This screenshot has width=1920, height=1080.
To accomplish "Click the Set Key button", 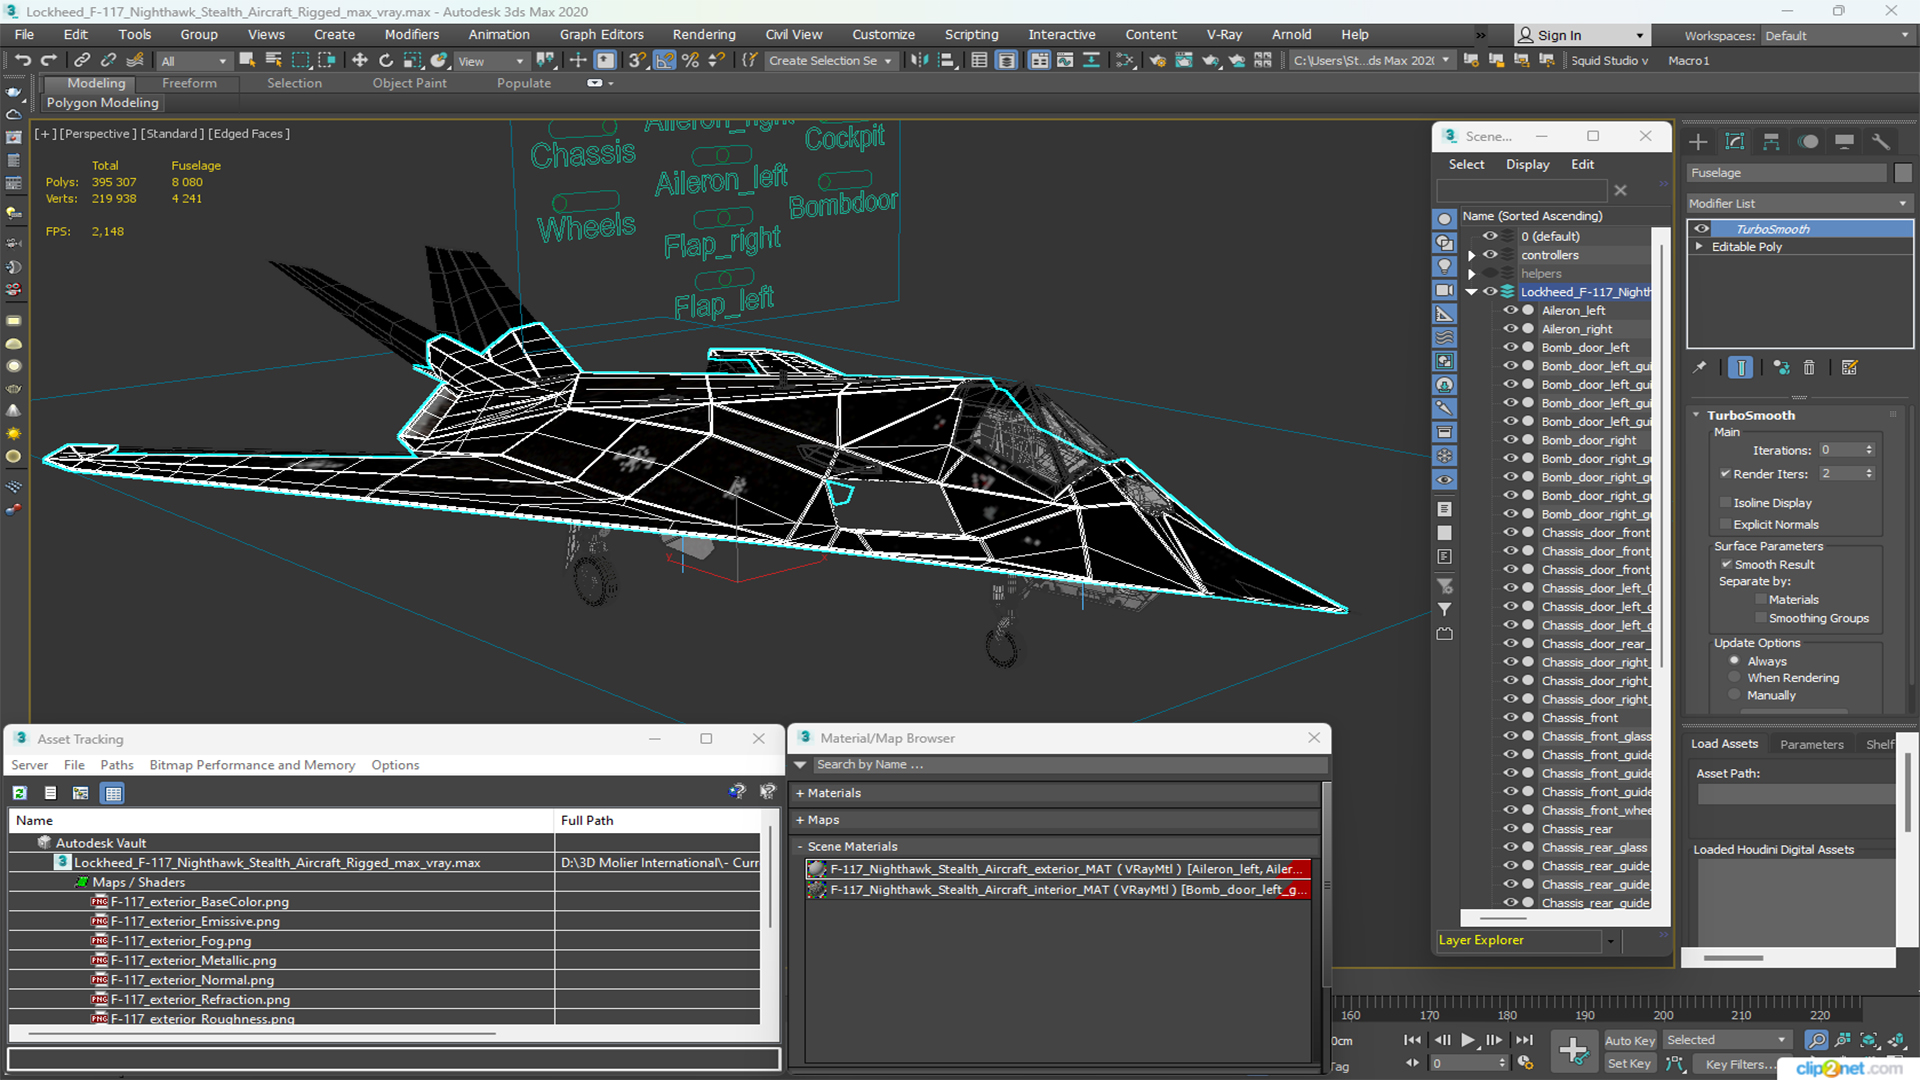I will (x=1629, y=1064).
